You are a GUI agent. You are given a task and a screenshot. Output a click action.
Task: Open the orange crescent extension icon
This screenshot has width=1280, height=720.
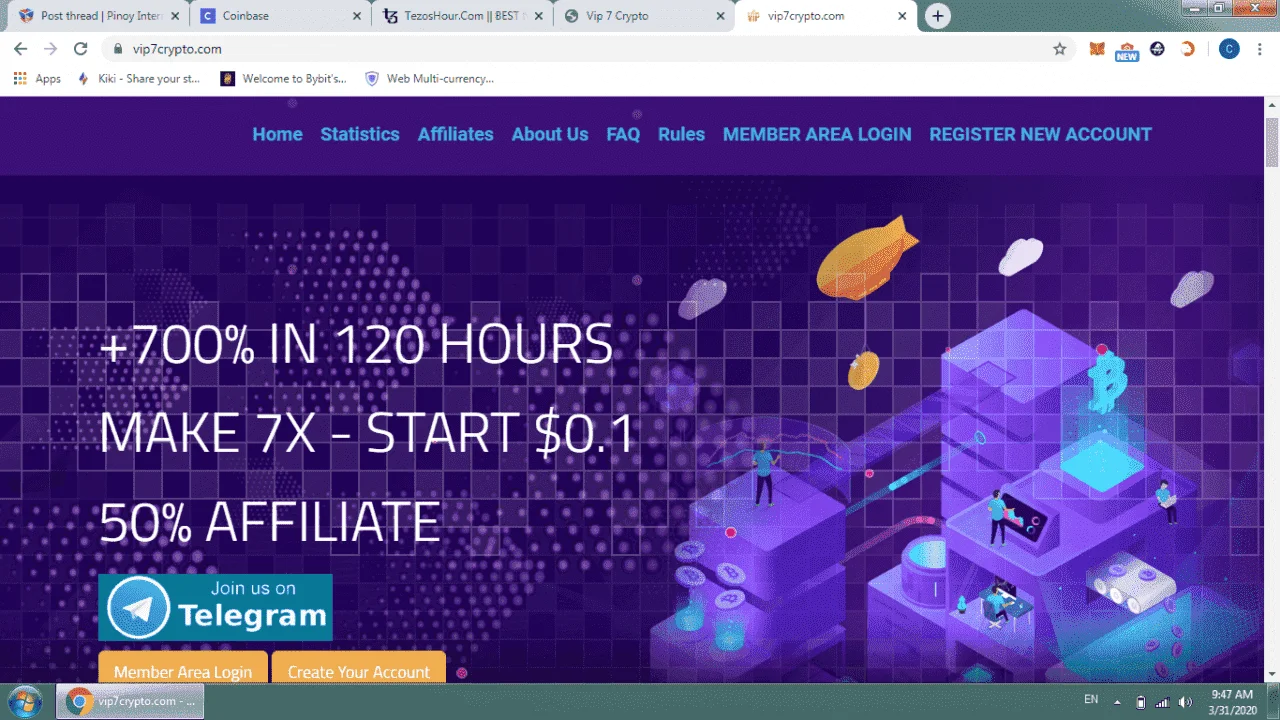[1188, 49]
